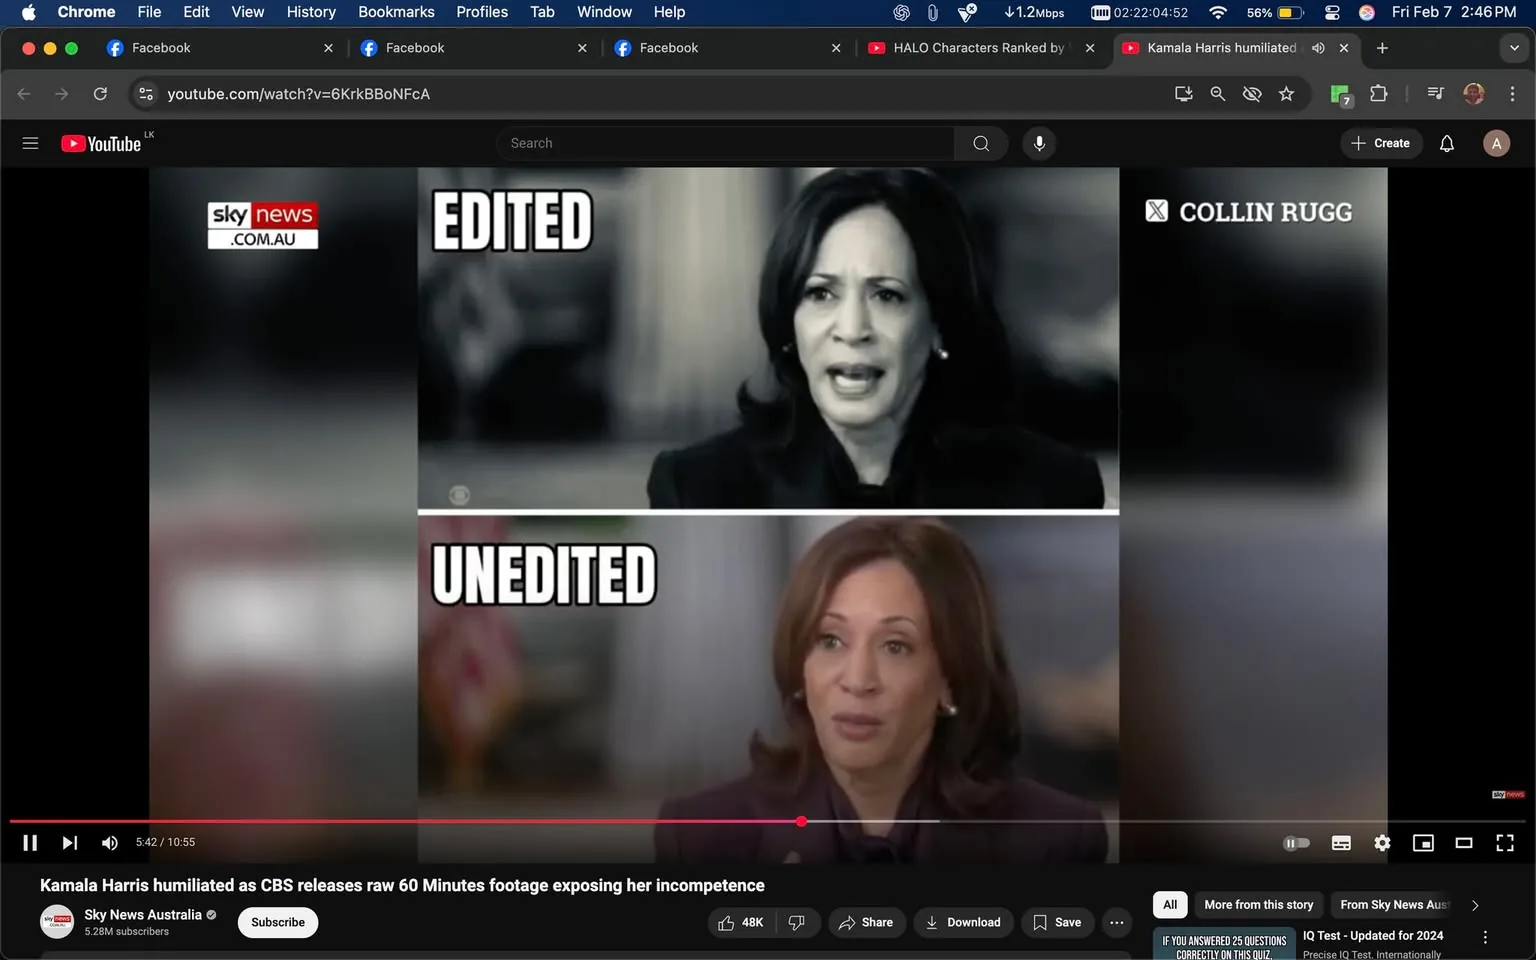Bookmark this page with the star
The height and width of the screenshot is (960, 1536).
pyautogui.click(x=1286, y=93)
